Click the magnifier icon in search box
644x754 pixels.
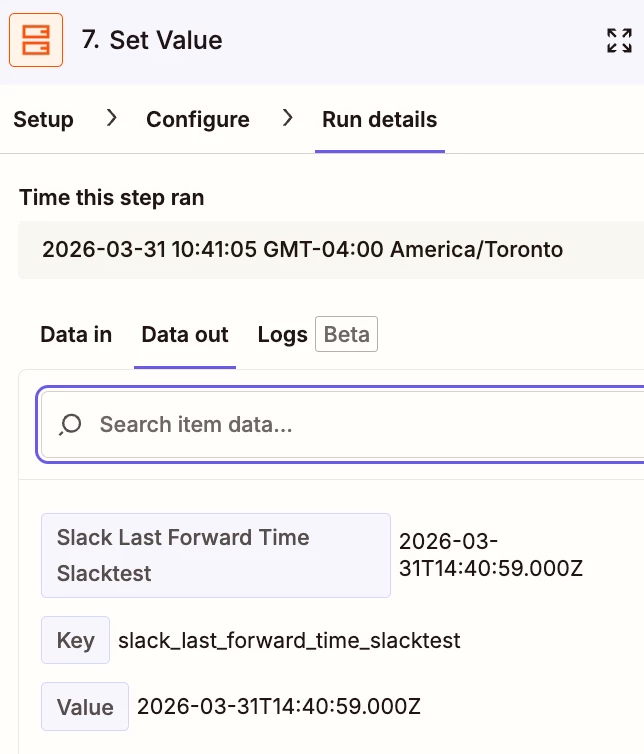[70, 425]
